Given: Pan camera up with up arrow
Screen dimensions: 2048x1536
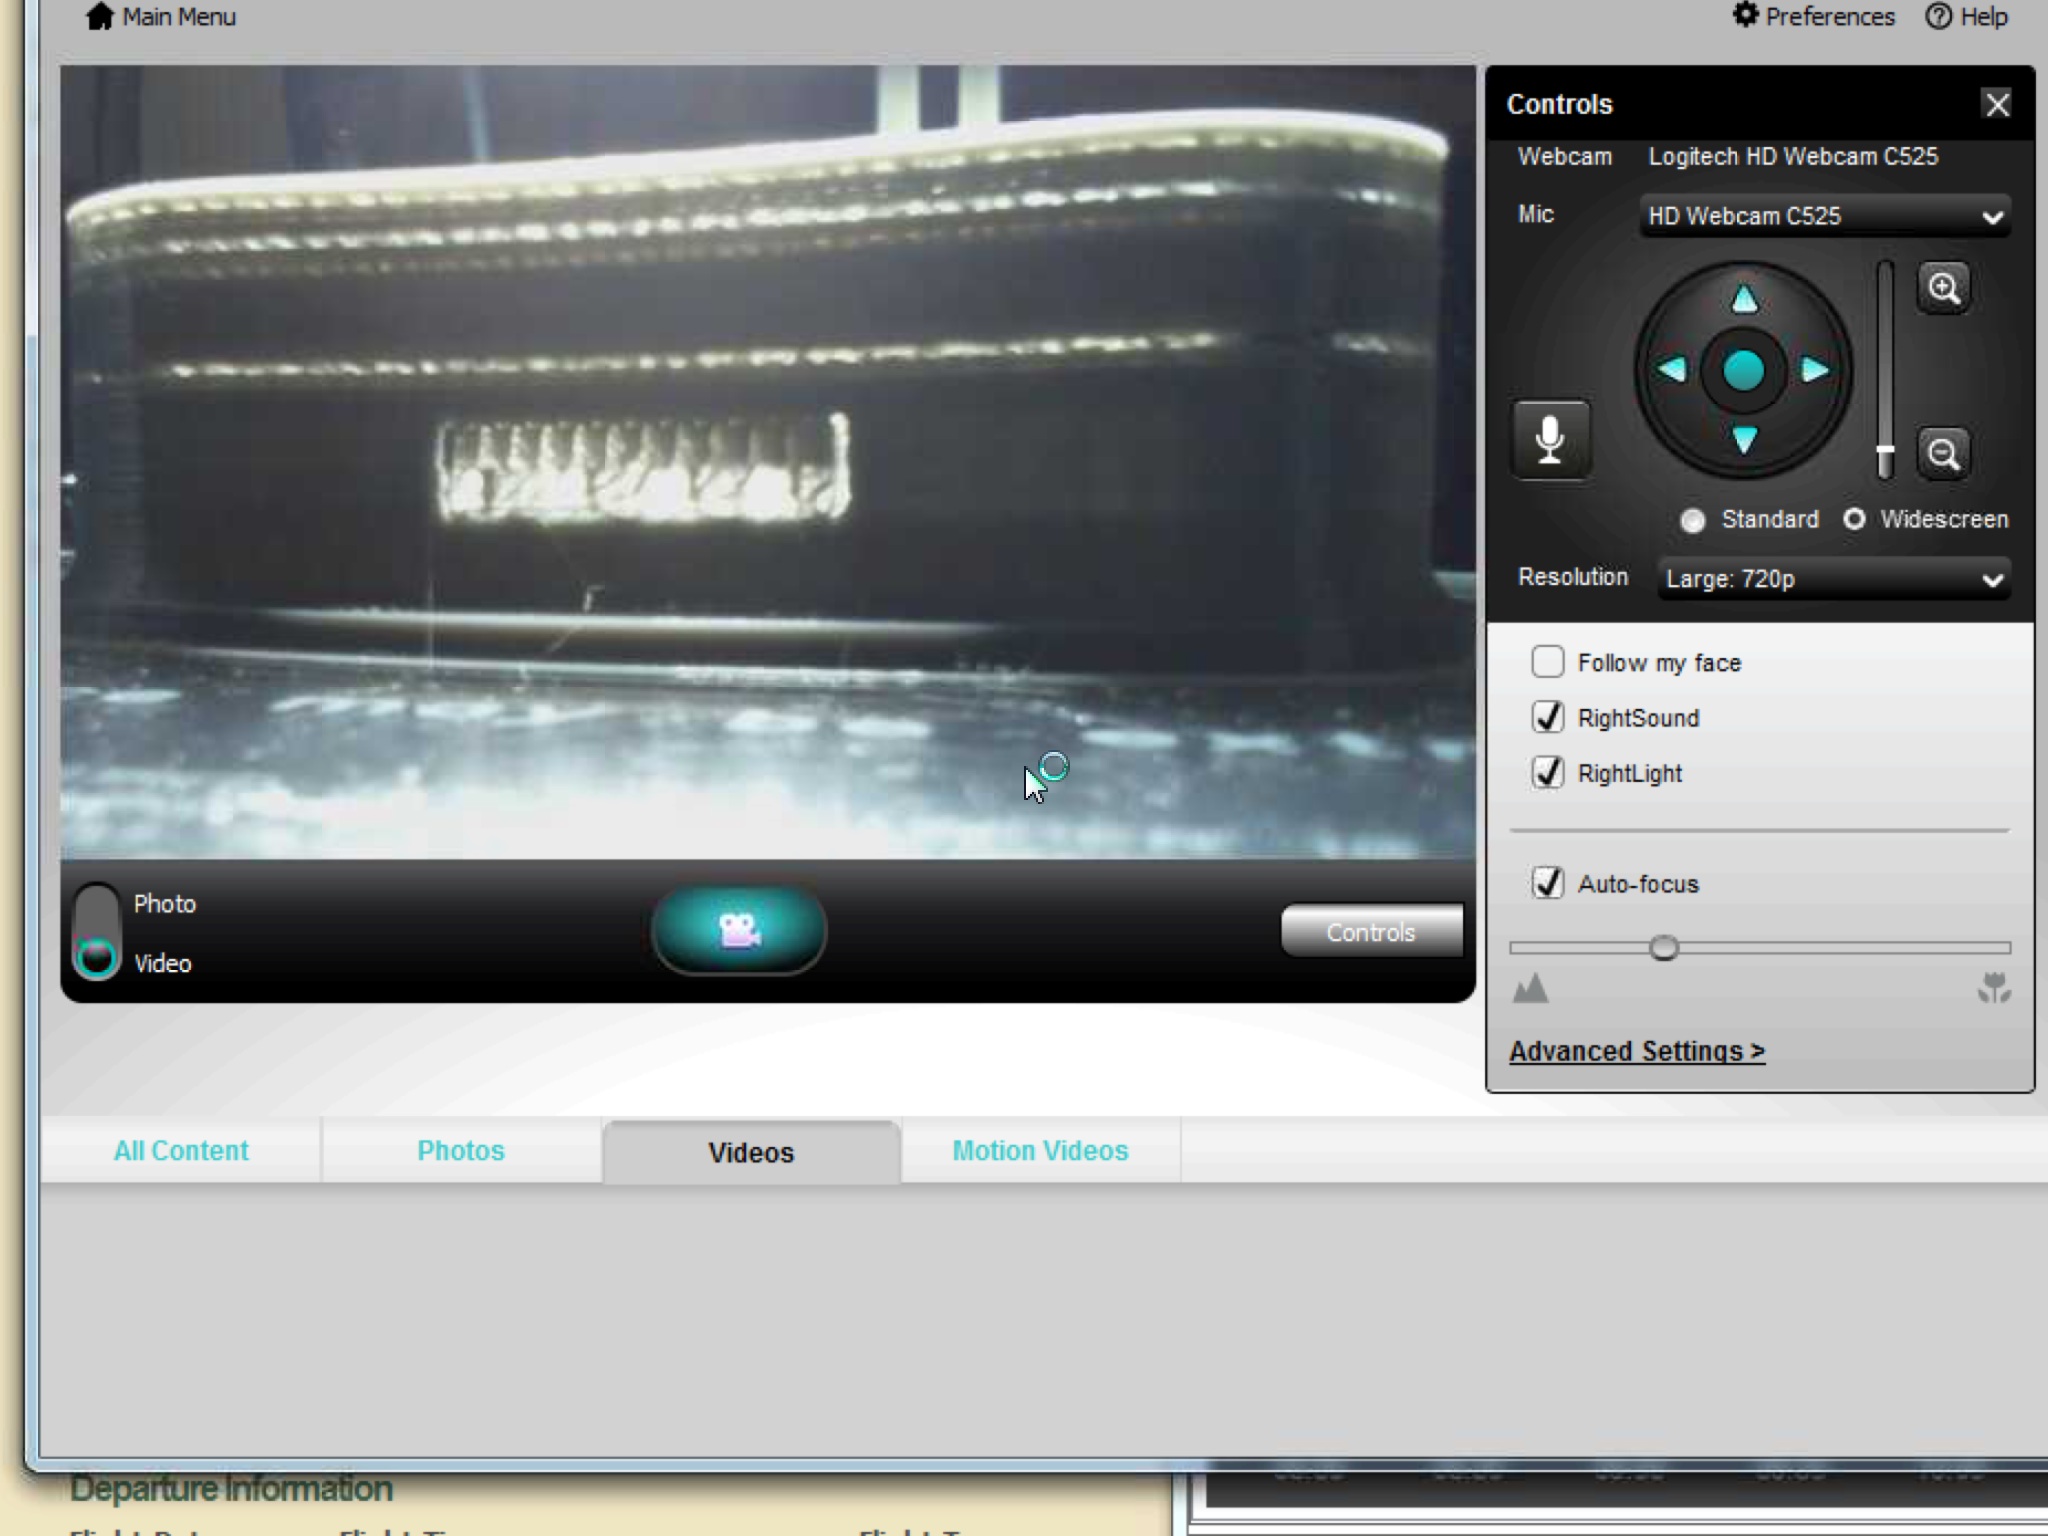Looking at the screenshot, I should [1744, 299].
